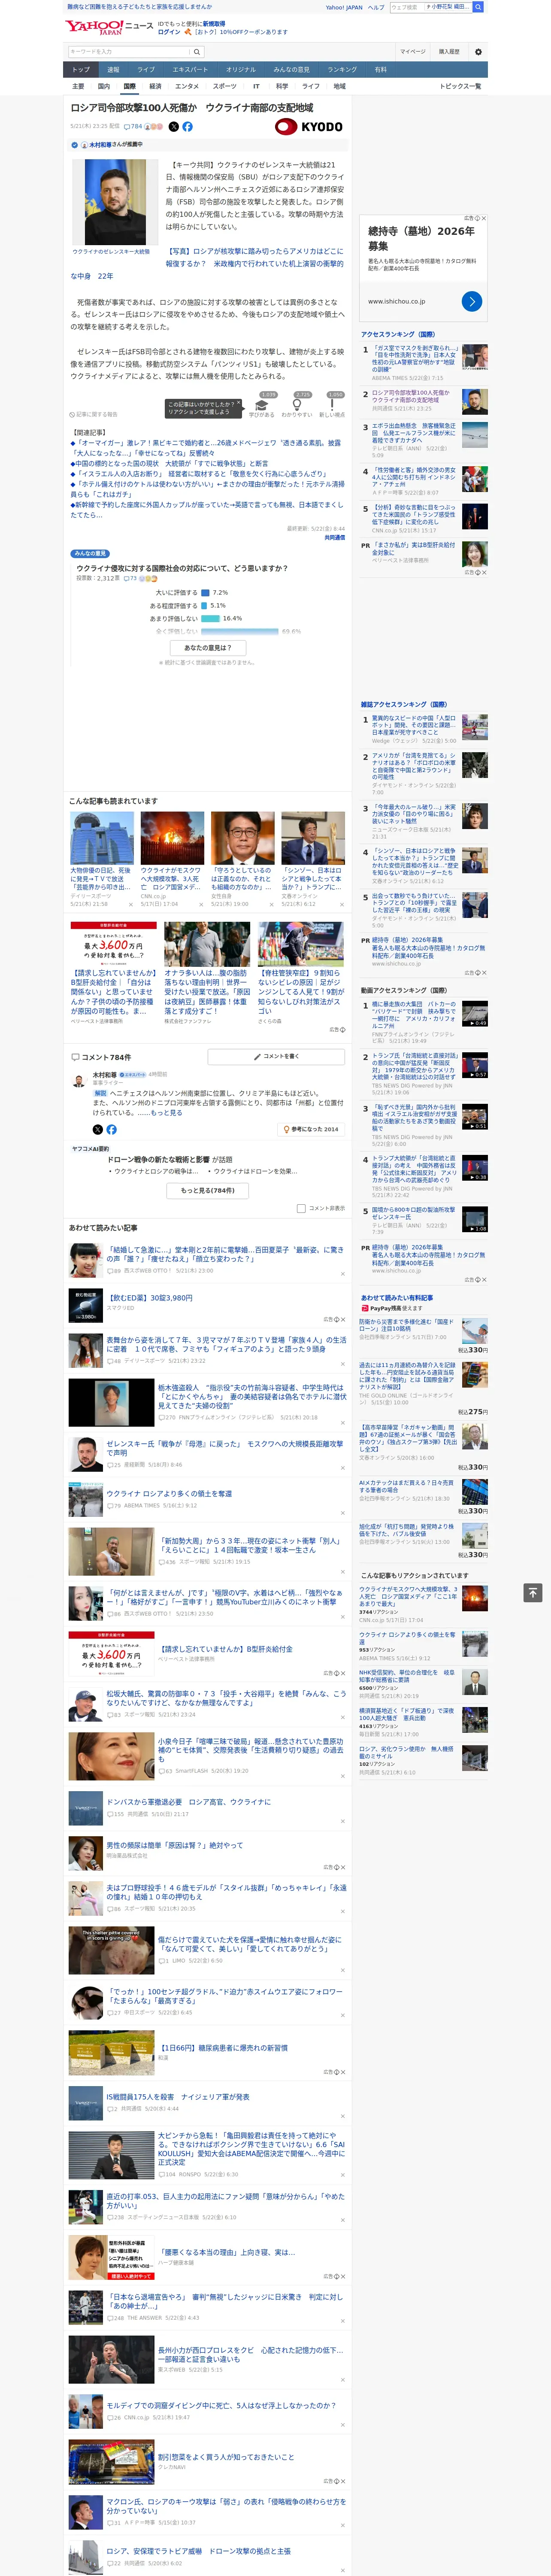This screenshot has height=2576, width=551.
Task: Open the みんなの意見 tab
Action: point(291,70)
